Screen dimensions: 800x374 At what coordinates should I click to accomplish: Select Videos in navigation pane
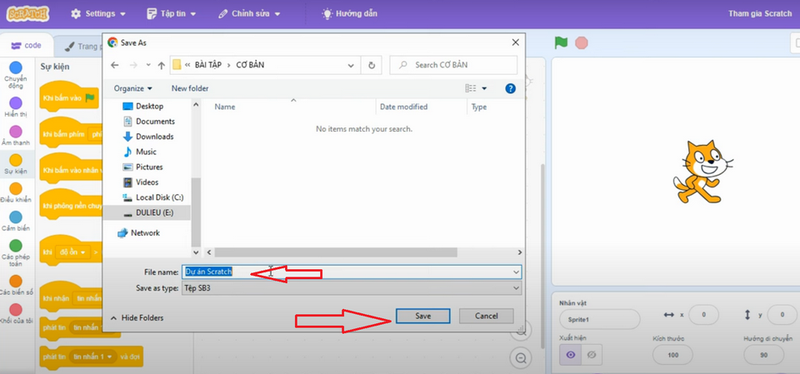(x=141, y=182)
